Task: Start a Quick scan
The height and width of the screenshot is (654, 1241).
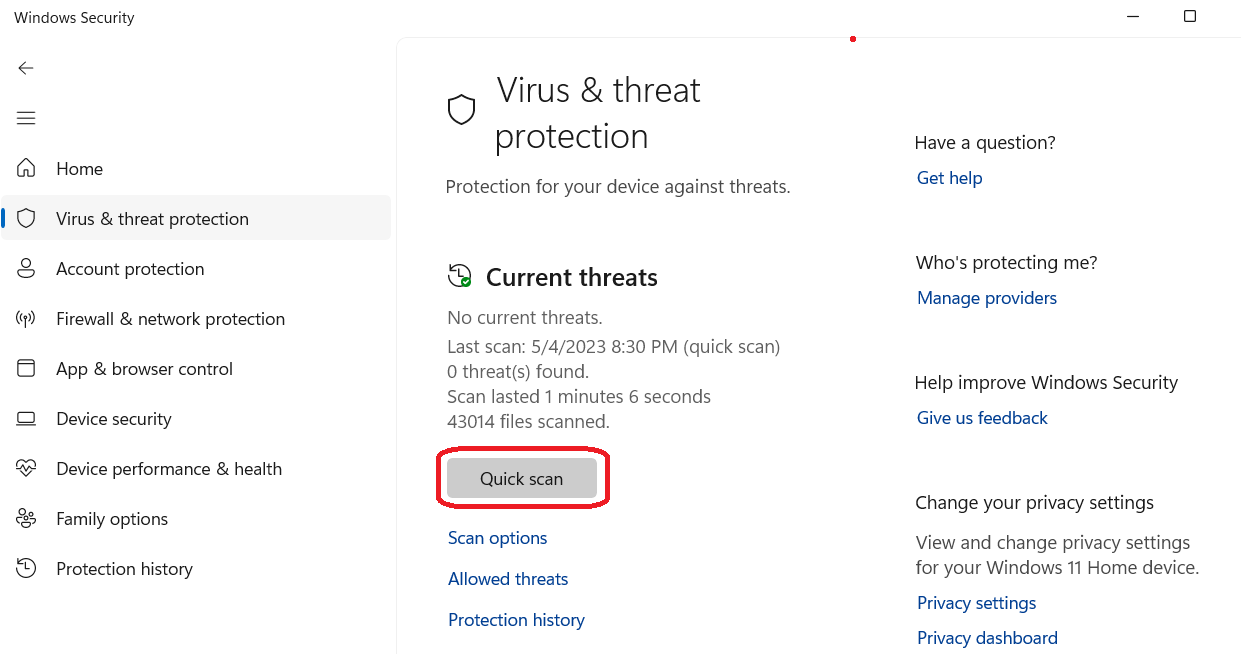Action: [522, 479]
